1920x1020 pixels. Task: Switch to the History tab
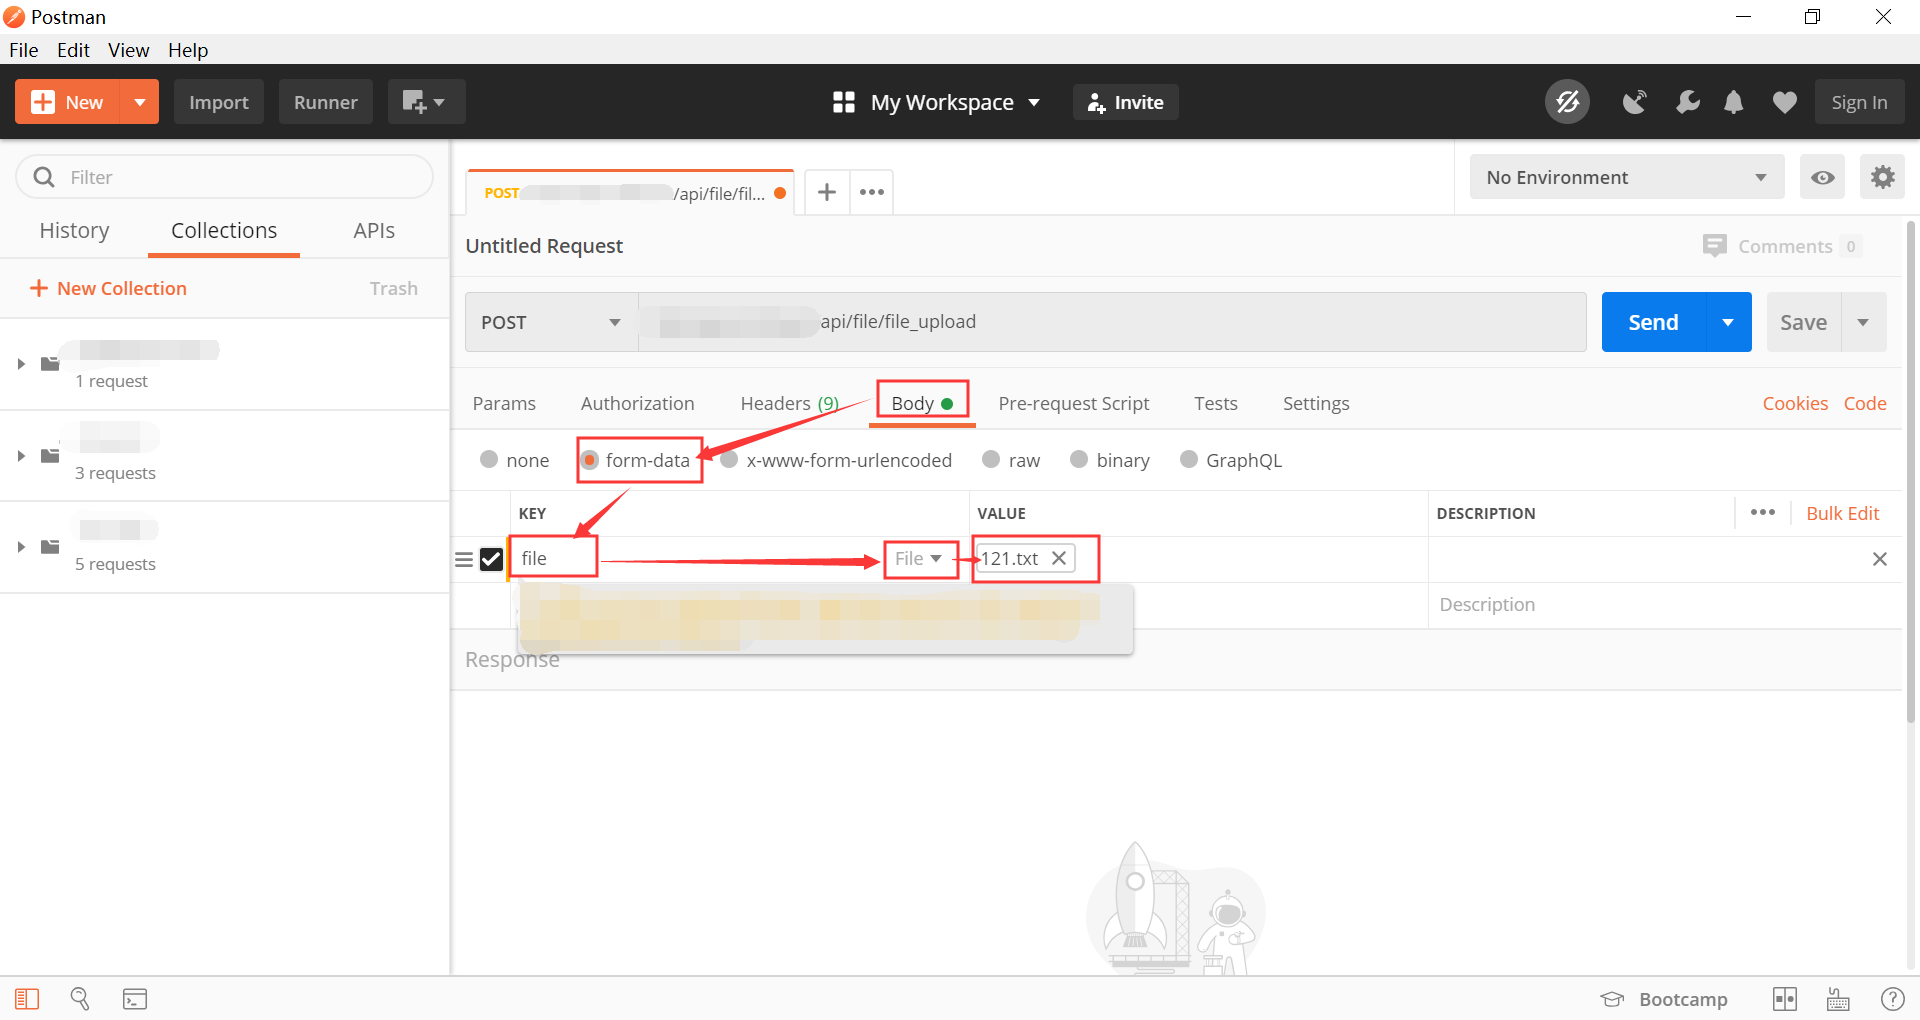(74, 230)
